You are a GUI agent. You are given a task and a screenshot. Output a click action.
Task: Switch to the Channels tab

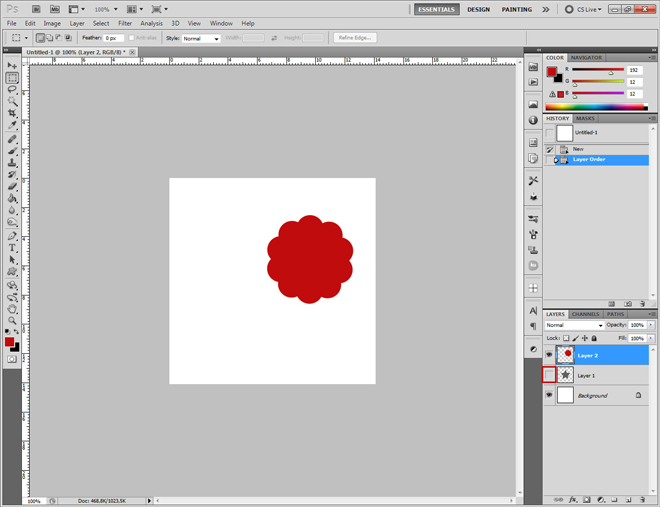586,314
